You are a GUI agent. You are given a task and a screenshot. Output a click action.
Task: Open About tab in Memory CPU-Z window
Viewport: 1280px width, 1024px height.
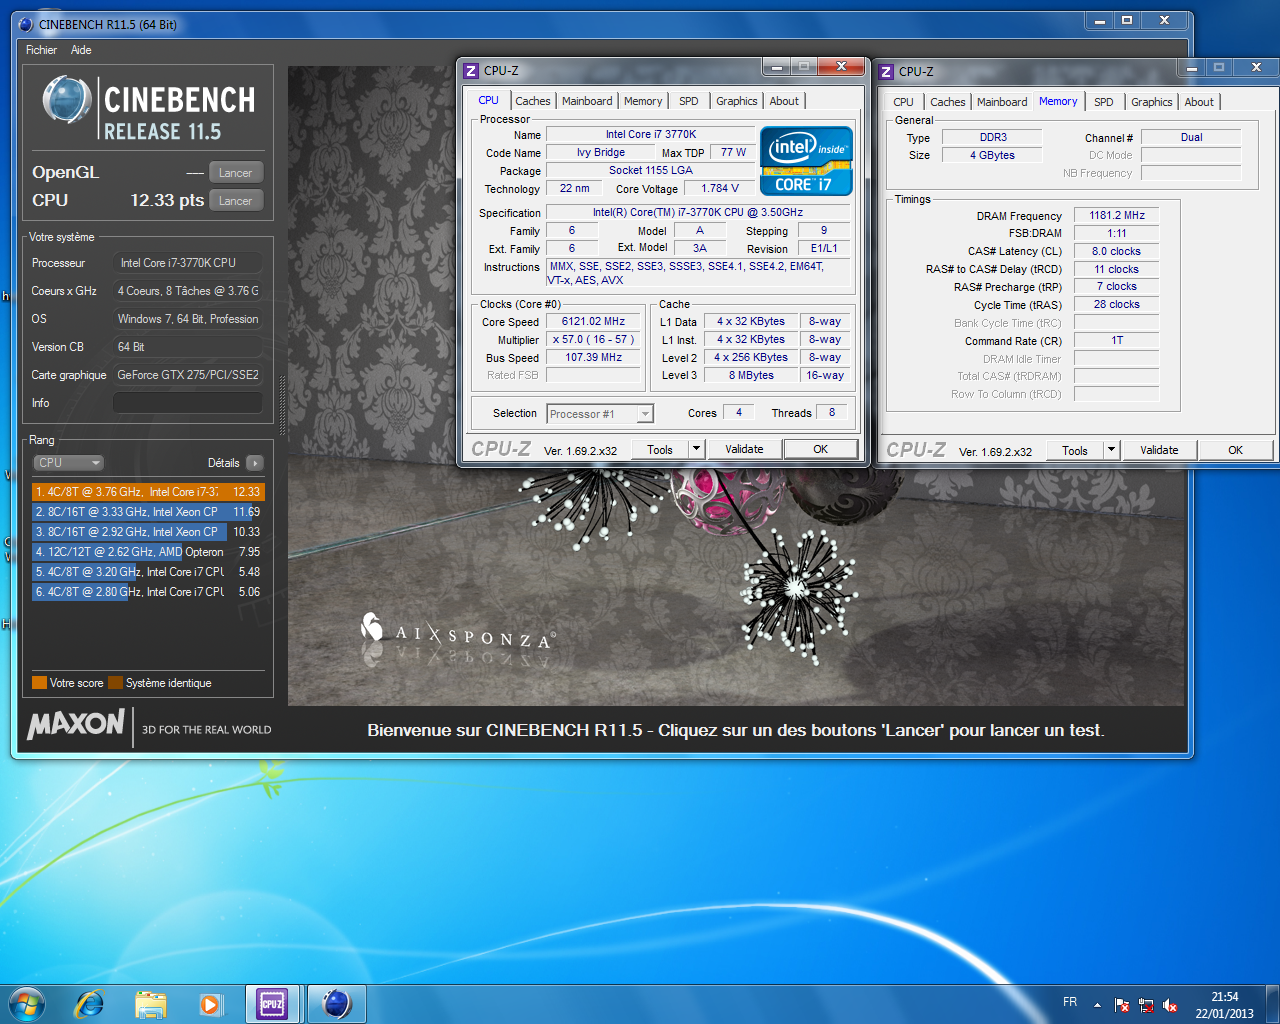point(1199,102)
